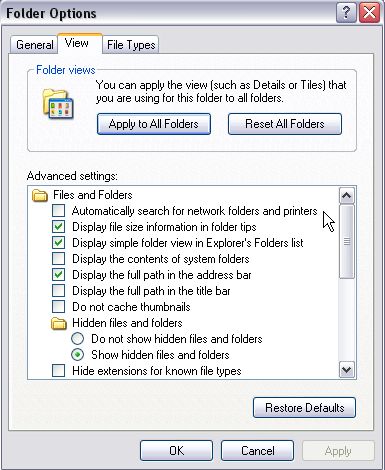Switch to the General tab
385x470 pixels.
[x=34, y=45]
